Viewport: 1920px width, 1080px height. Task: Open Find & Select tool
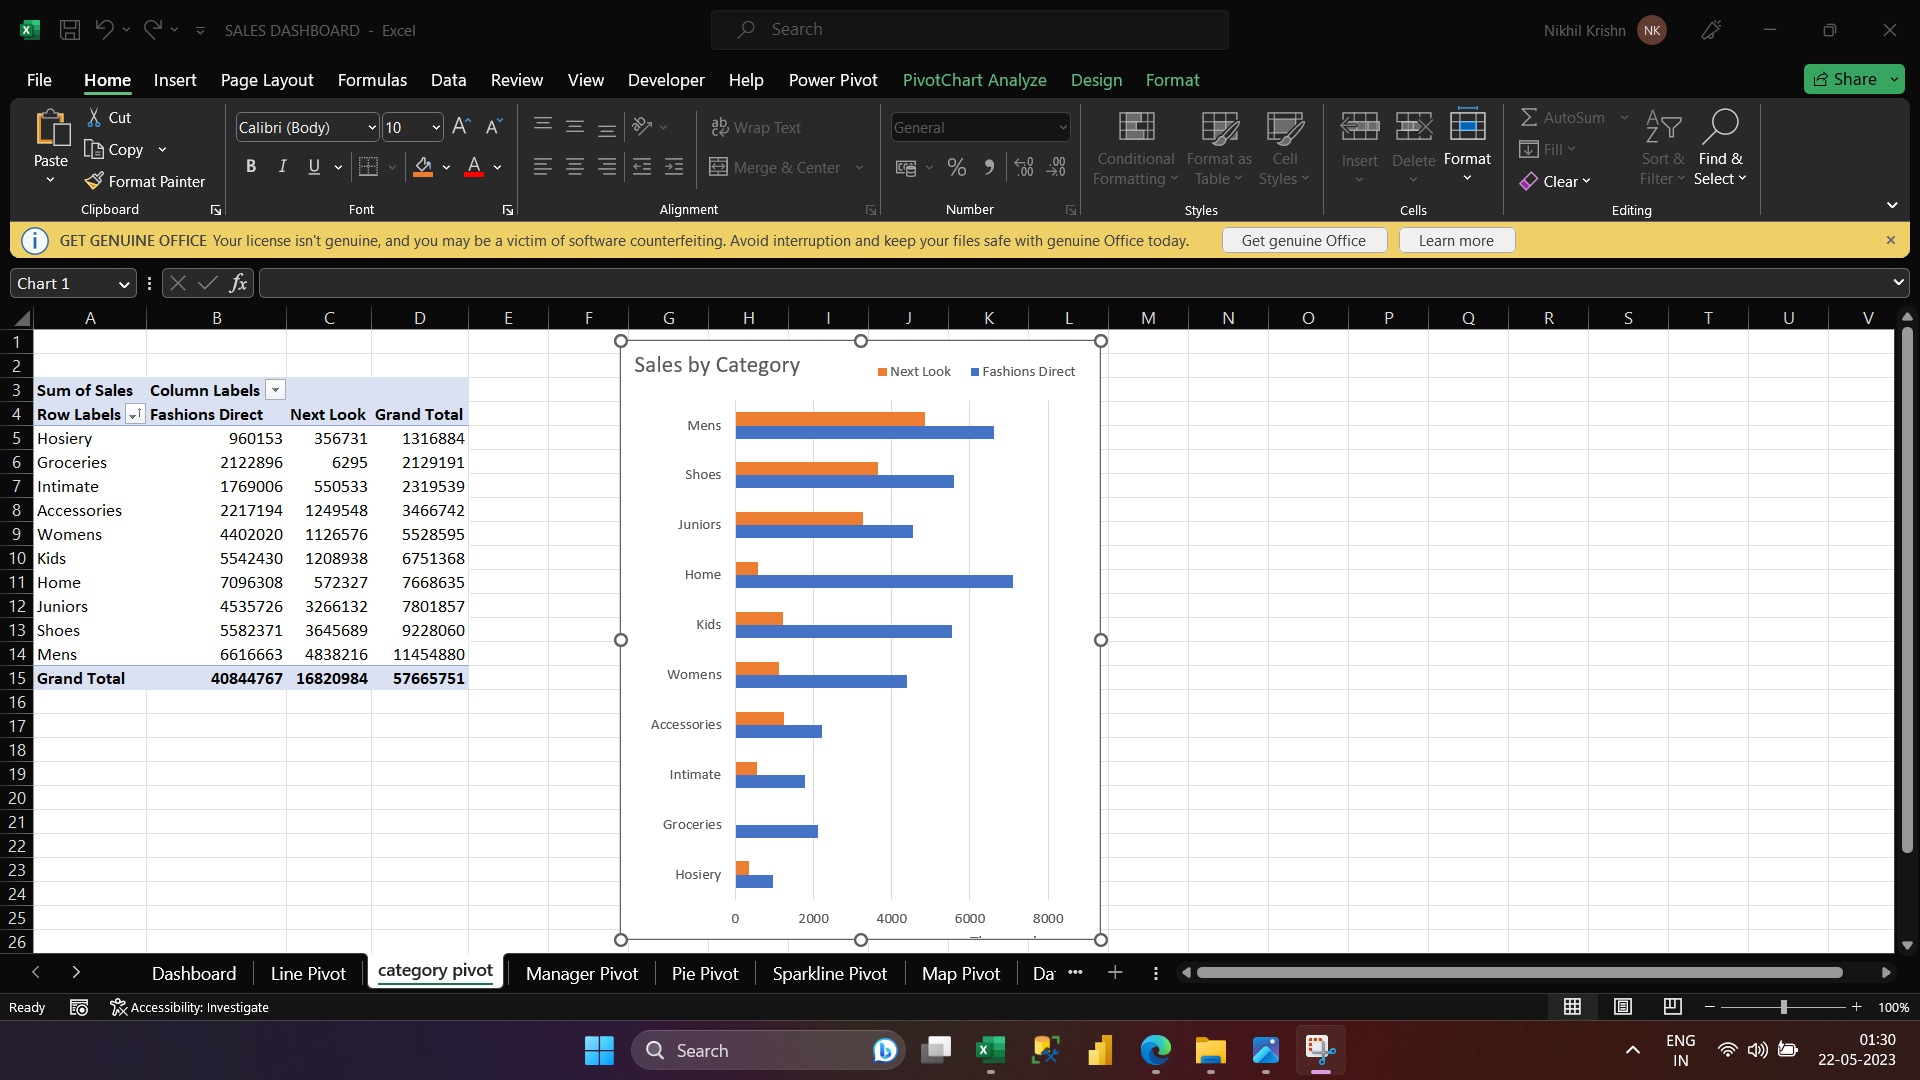[x=1720, y=148]
